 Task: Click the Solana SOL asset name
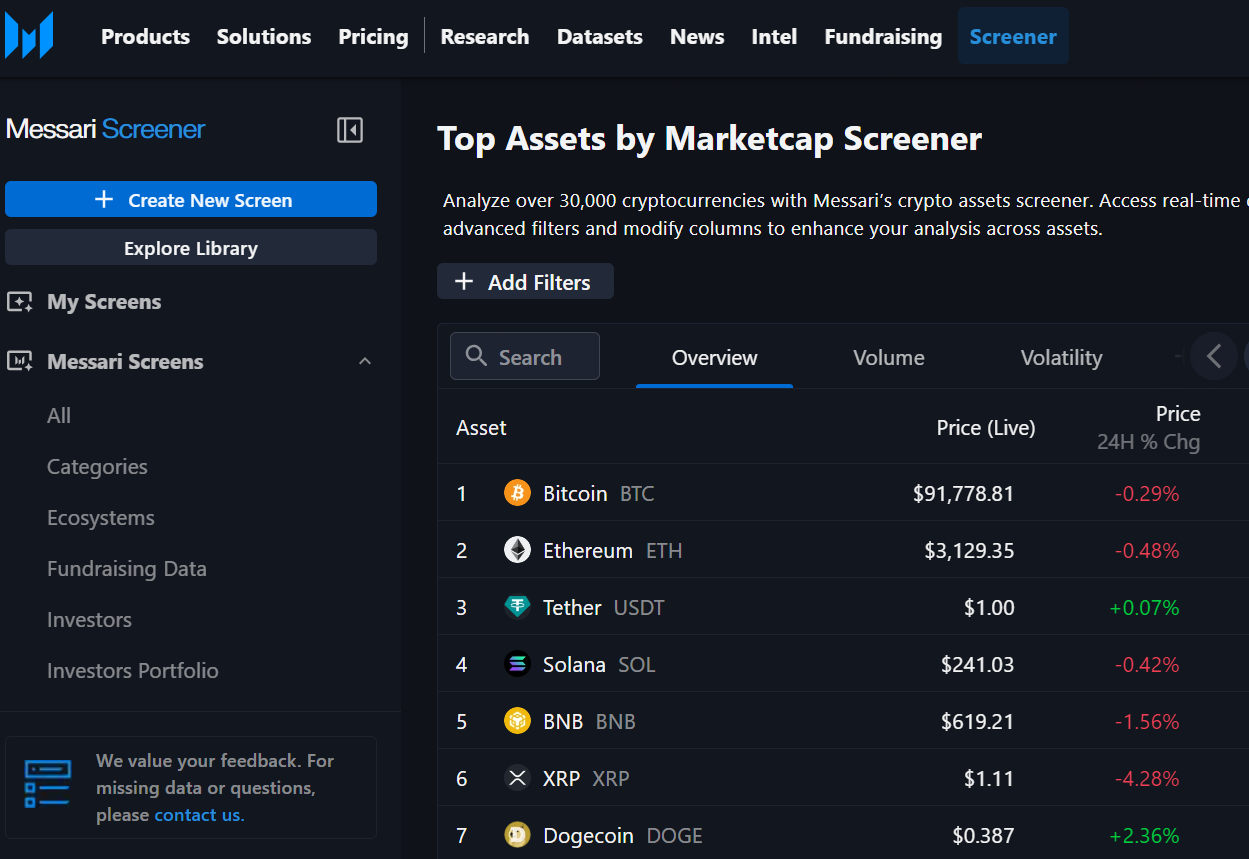(x=599, y=664)
